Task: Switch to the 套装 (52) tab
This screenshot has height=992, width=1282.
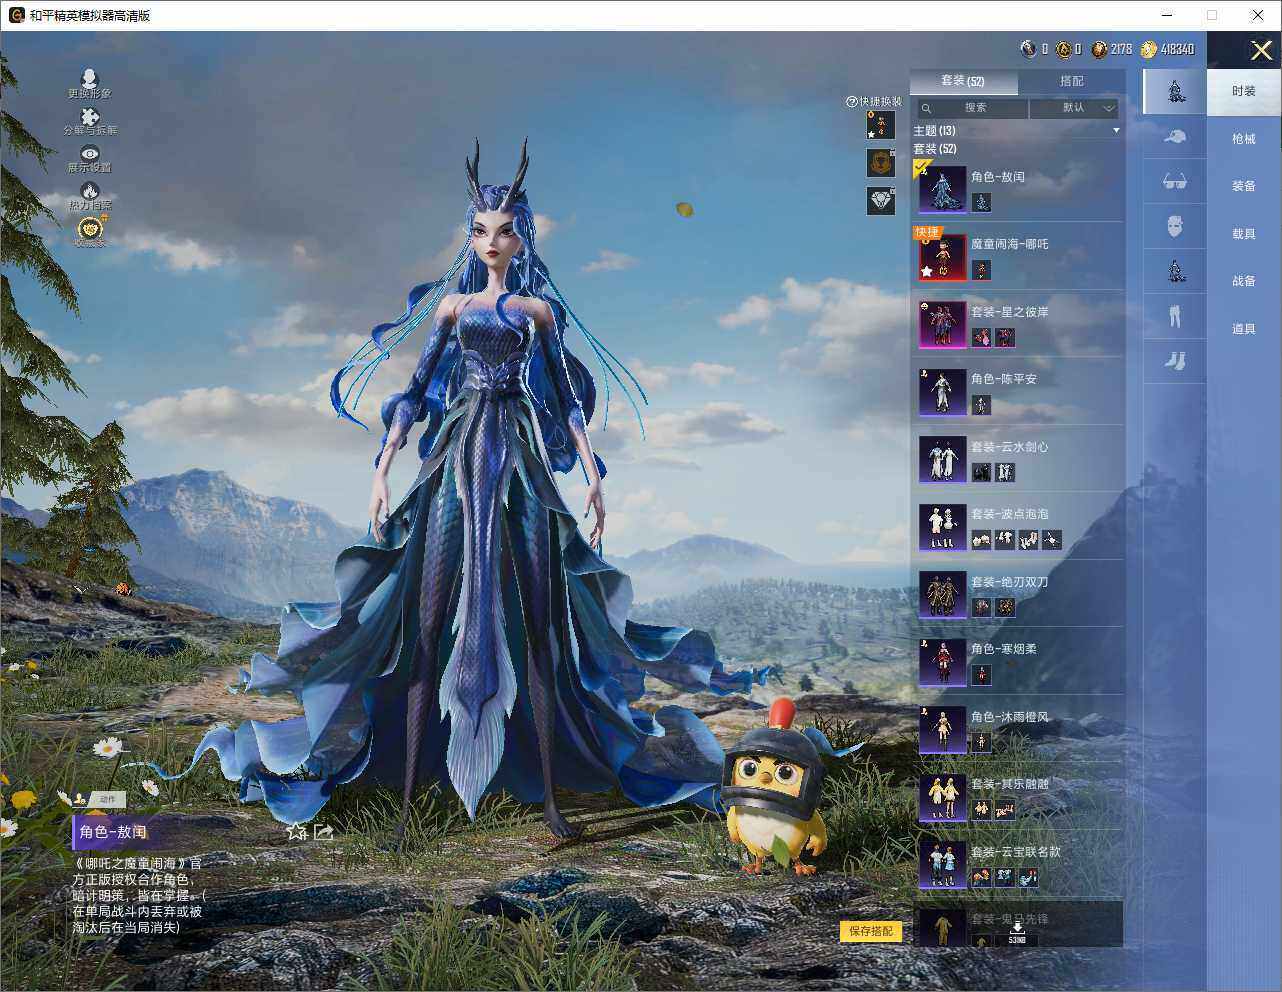Action: click(963, 81)
